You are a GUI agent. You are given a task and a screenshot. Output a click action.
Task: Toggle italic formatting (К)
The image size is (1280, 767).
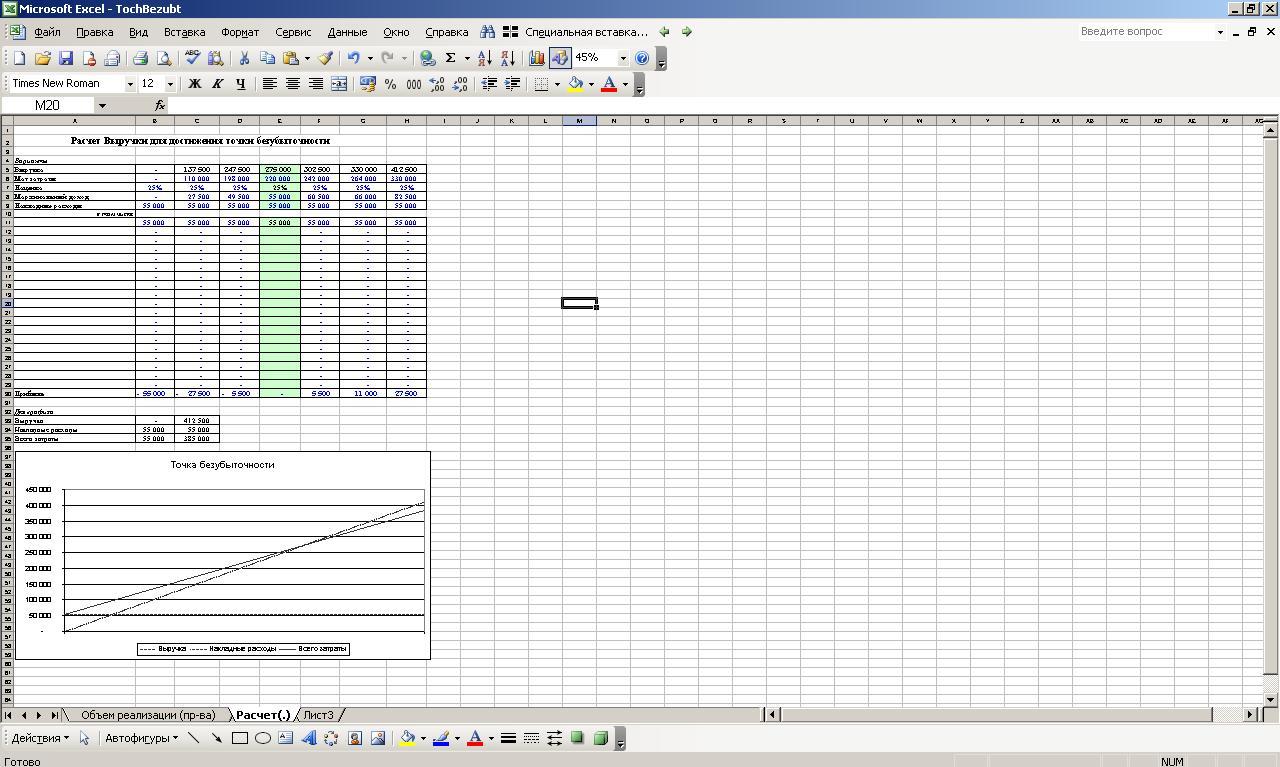tap(217, 84)
